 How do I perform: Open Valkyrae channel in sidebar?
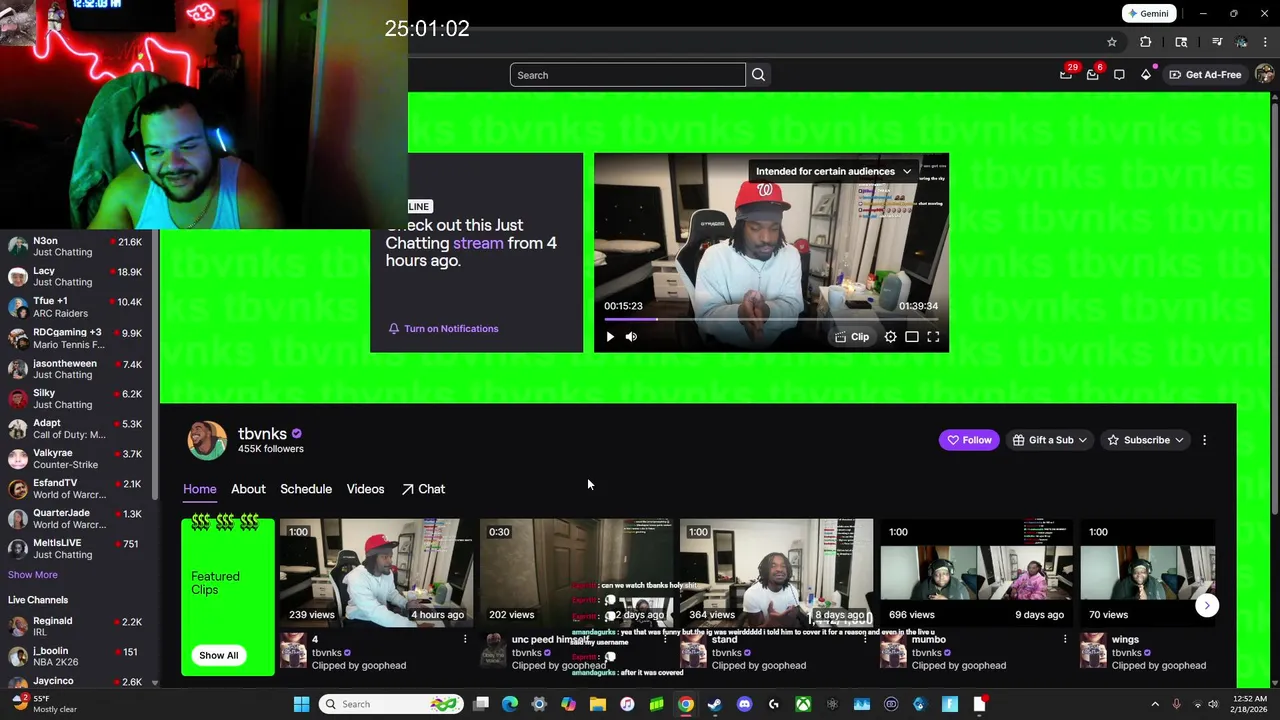[75, 459]
